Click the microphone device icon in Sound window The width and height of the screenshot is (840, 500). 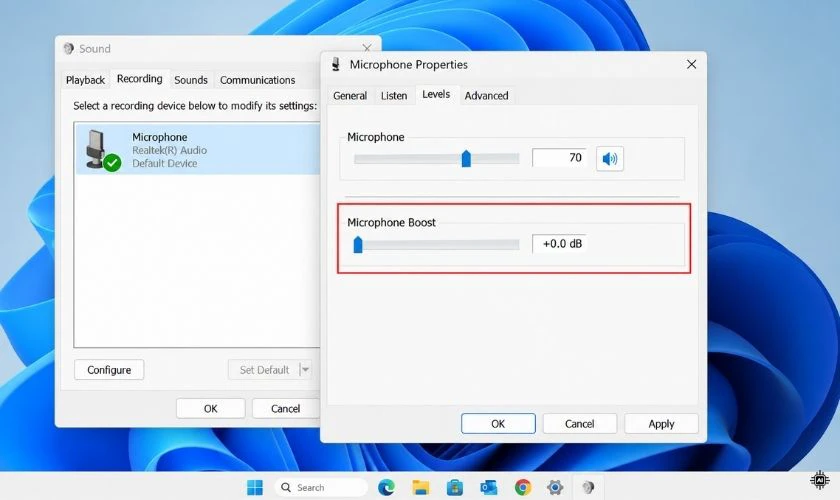coord(101,150)
